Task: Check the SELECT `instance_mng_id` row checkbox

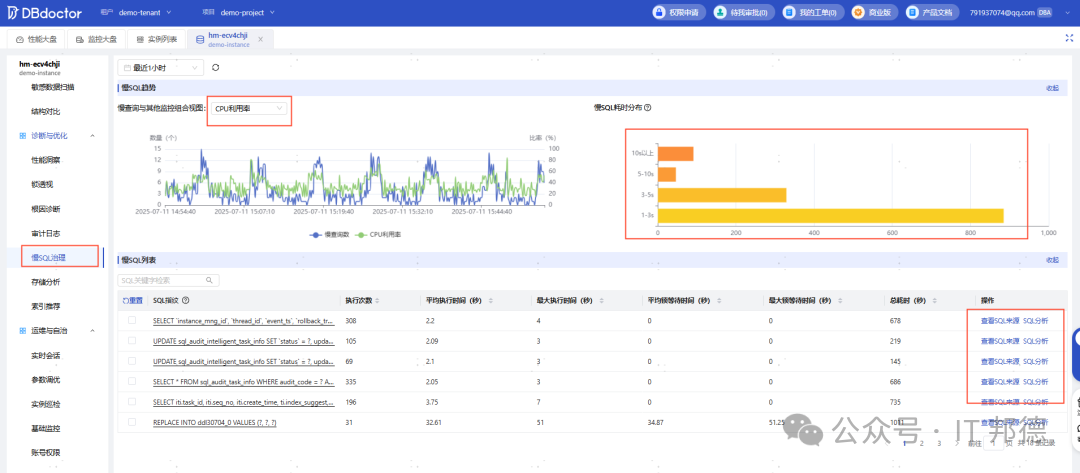Action: pyautogui.click(x=132, y=321)
